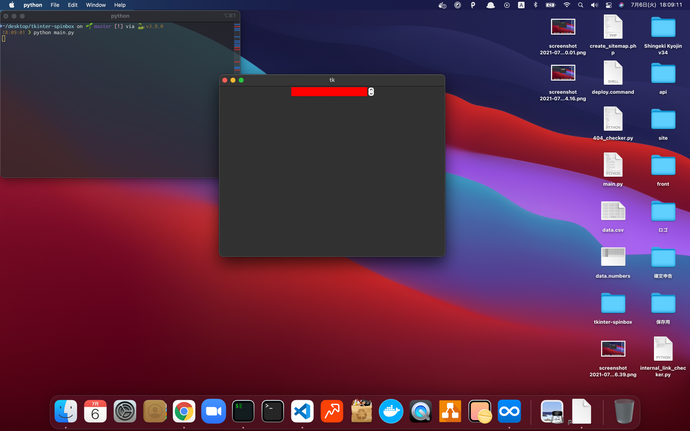690x431 pixels.
Task: Open Spotlight search in menu bar
Action: tap(580, 5)
